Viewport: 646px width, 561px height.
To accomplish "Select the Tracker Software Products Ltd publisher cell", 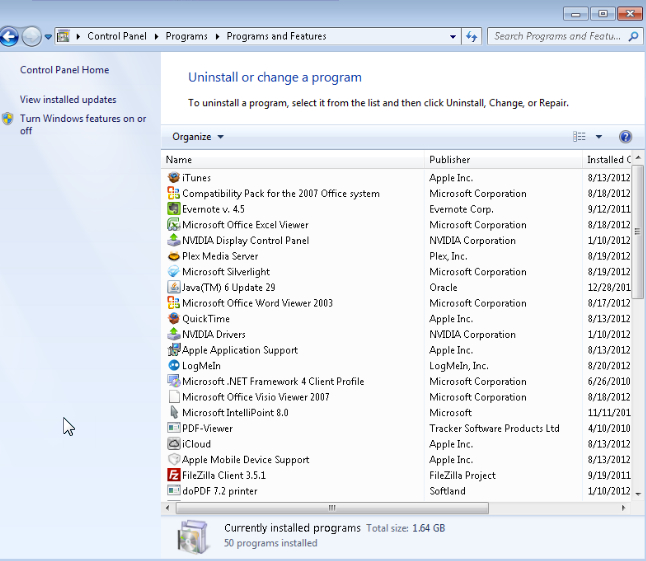I will pyautogui.click(x=494, y=428).
